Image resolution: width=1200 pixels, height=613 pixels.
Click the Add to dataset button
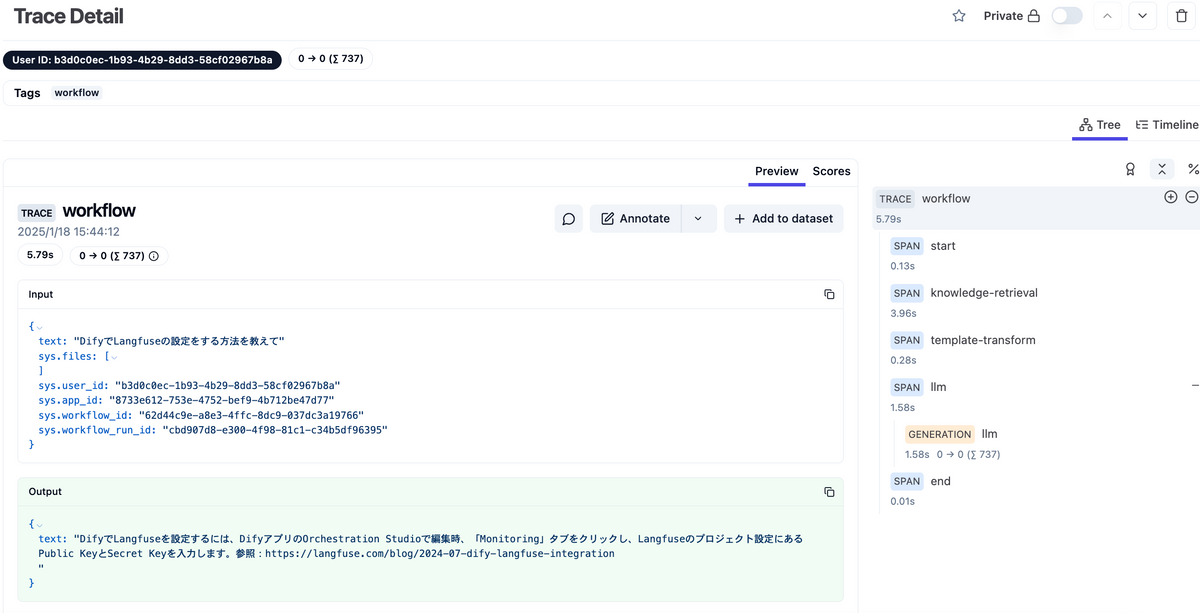point(783,218)
